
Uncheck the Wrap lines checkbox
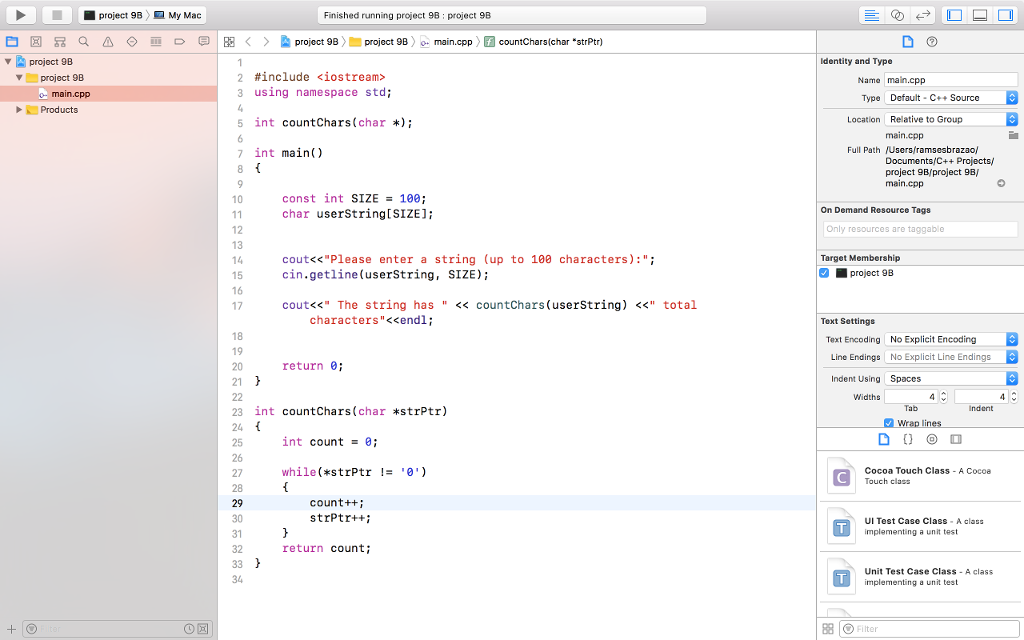(x=889, y=423)
